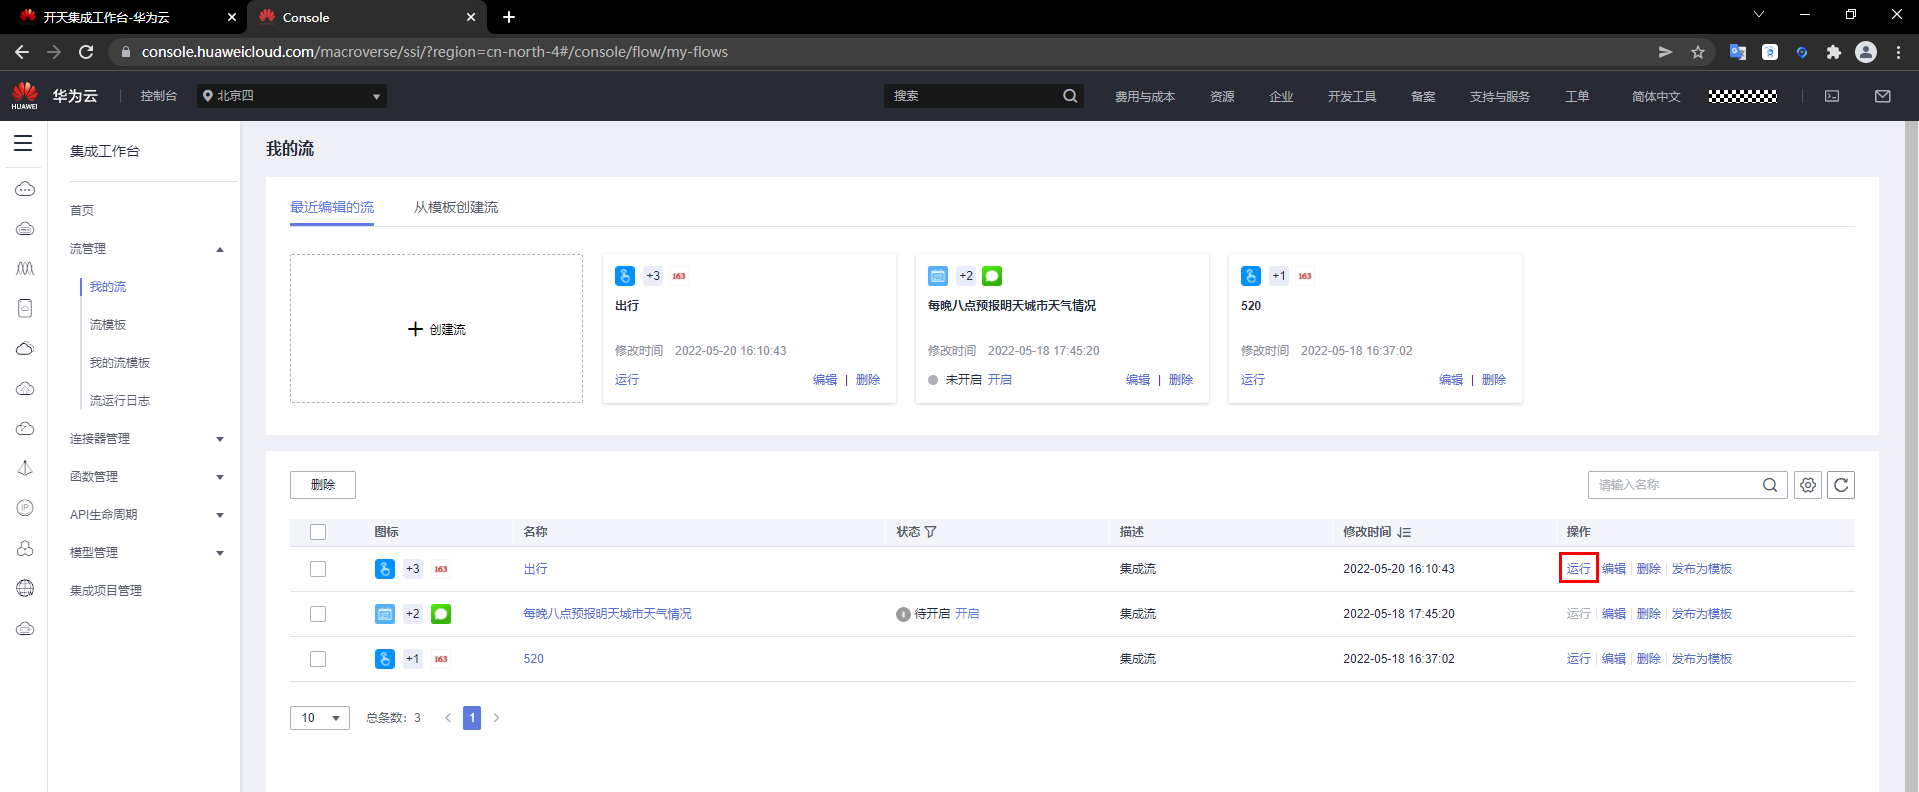Image resolution: width=1919 pixels, height=792 pixels.
Task: Refresh the flow list table
Action: [1841, 485]
